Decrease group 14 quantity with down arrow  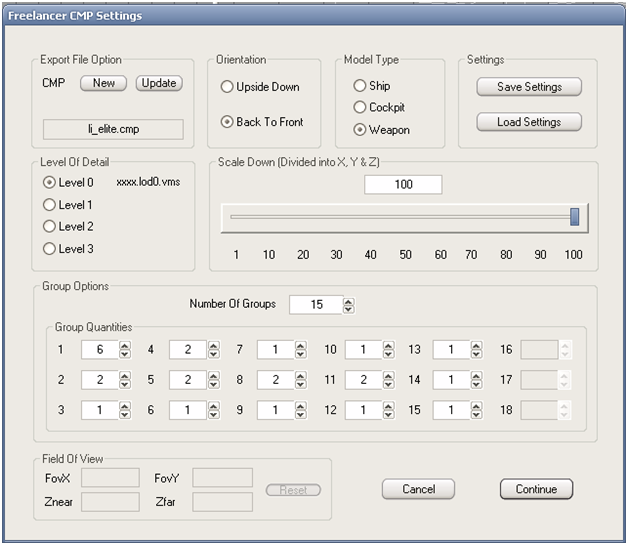coord(477,384)
